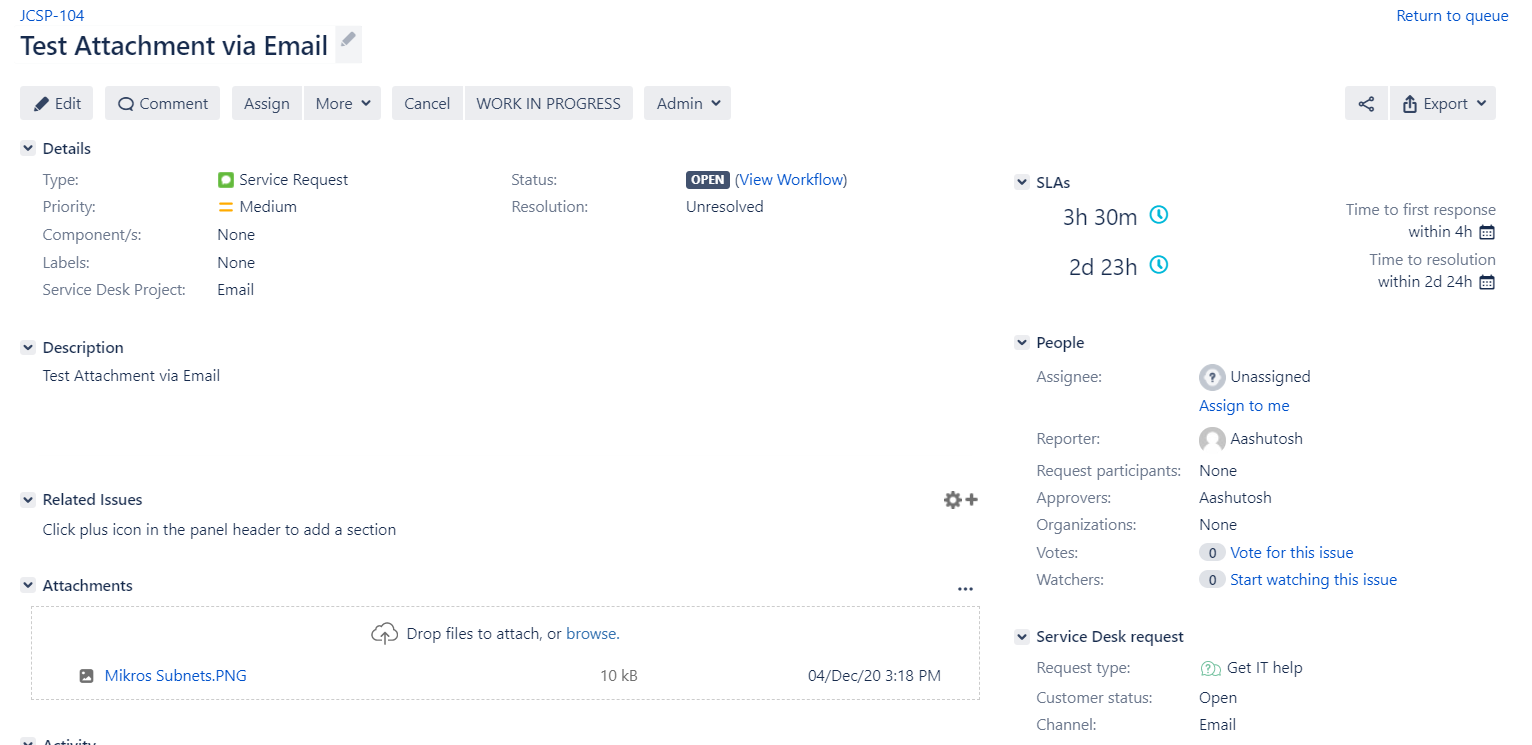Open the View Workflow link
Image resolution: width=1532 pixels, height=745 pixels.
(x=791, y=180)
